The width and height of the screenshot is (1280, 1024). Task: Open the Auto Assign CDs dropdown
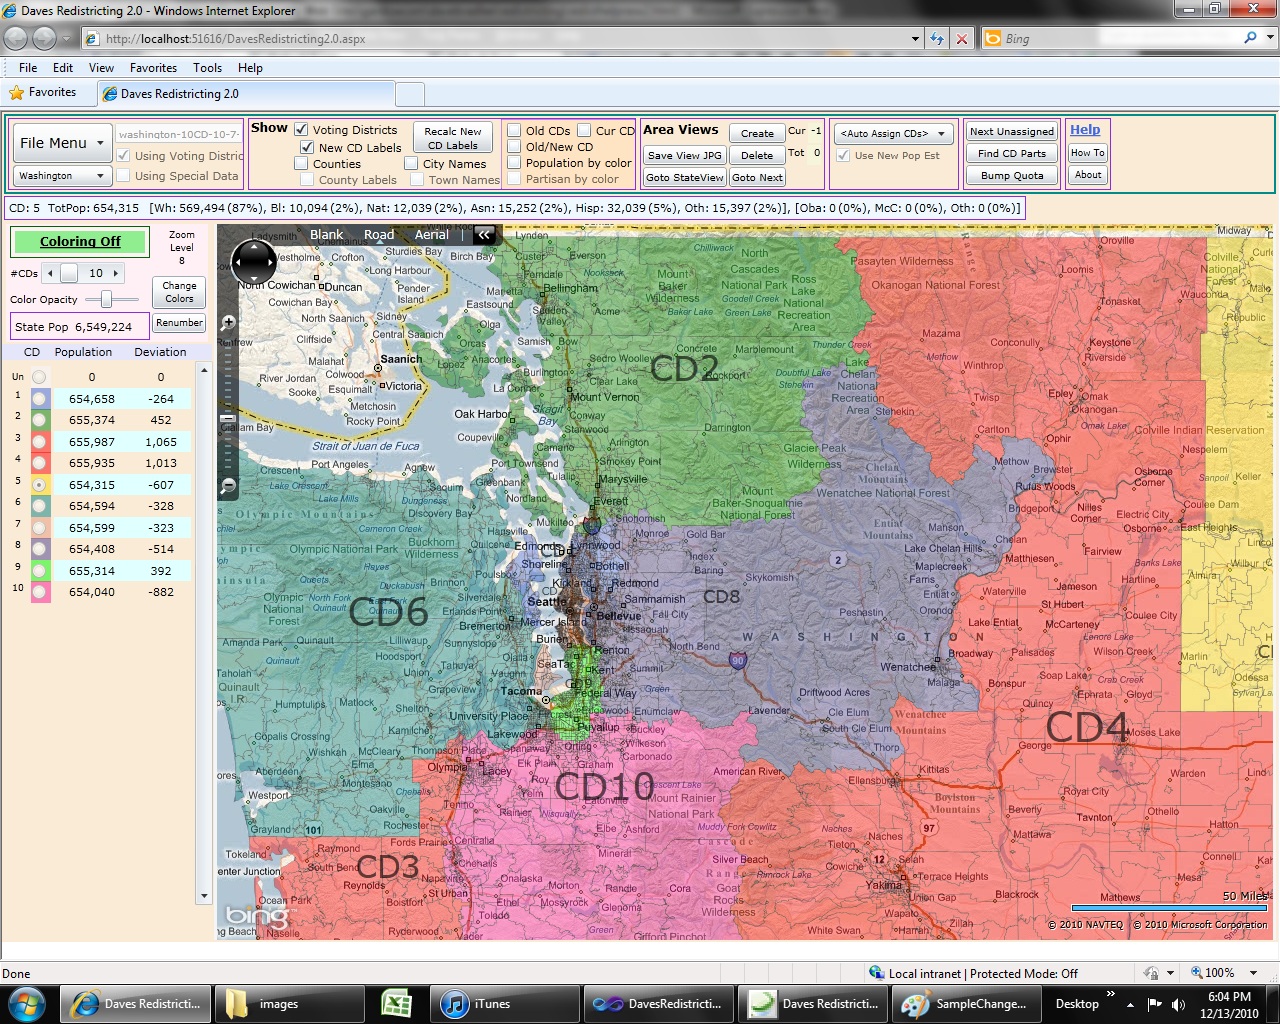pos(893,133)
